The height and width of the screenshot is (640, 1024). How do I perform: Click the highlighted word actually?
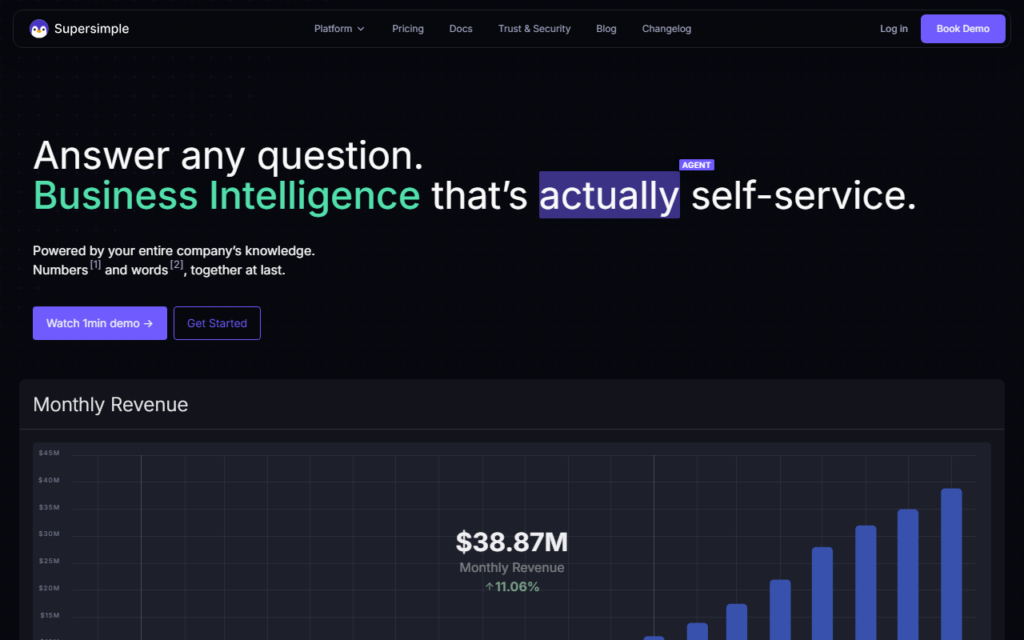tap(609, 195)
